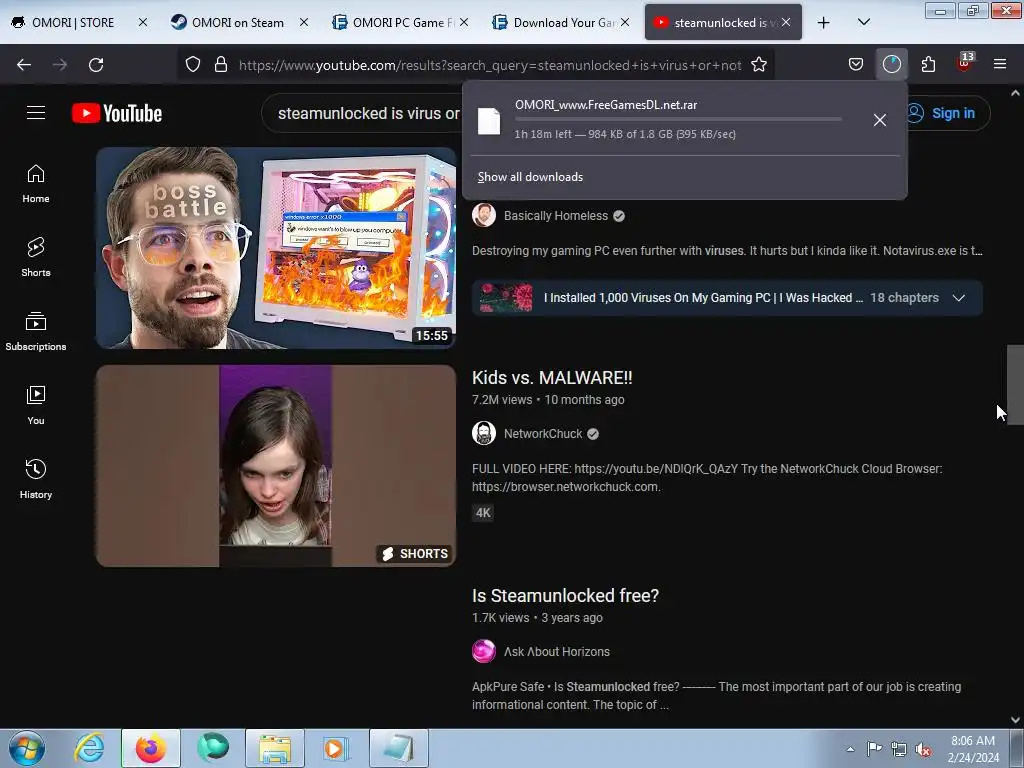
Task: Open the Action Center flag tray icon
Action: tap(874, 749)
